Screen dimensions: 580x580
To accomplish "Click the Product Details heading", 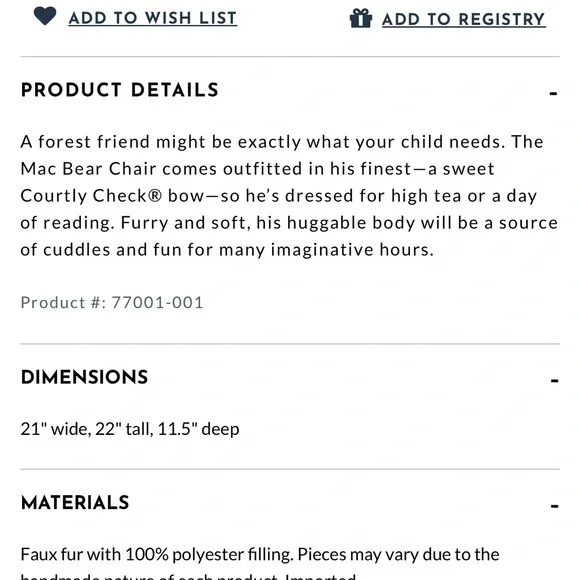I will click(120, 90).
